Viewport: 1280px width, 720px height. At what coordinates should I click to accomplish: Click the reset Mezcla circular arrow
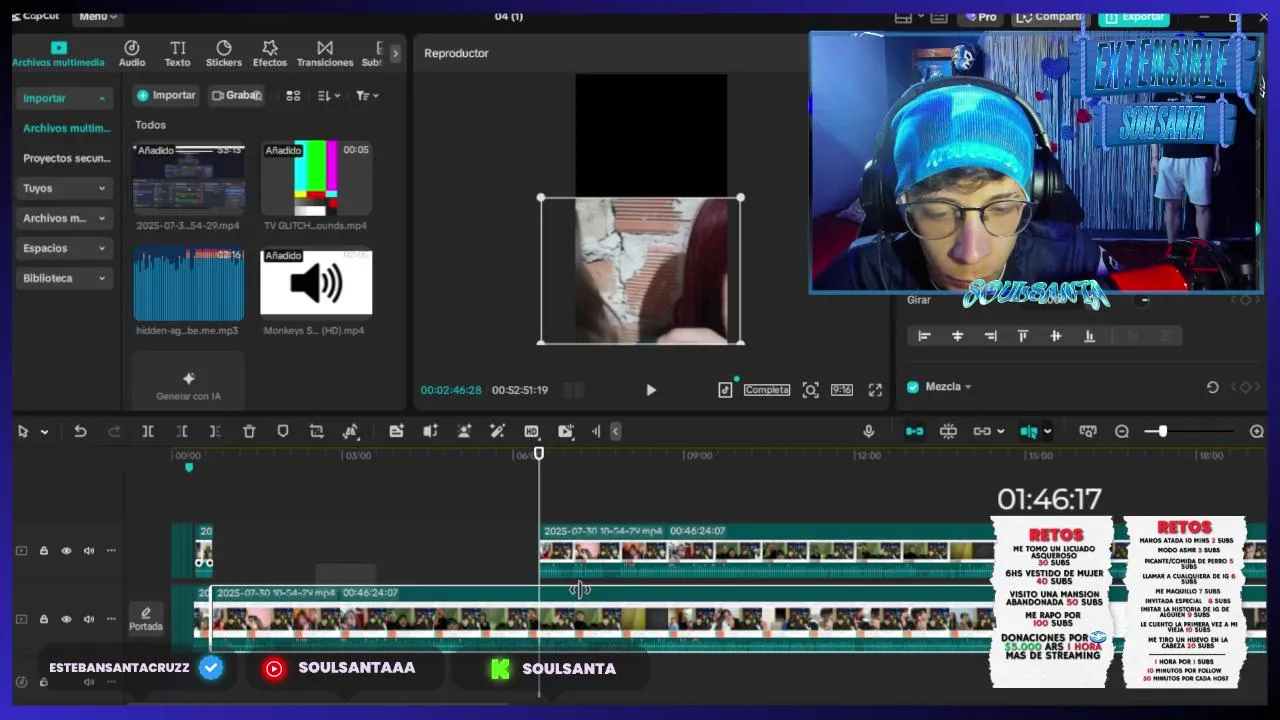click(x=1212, y=387)
